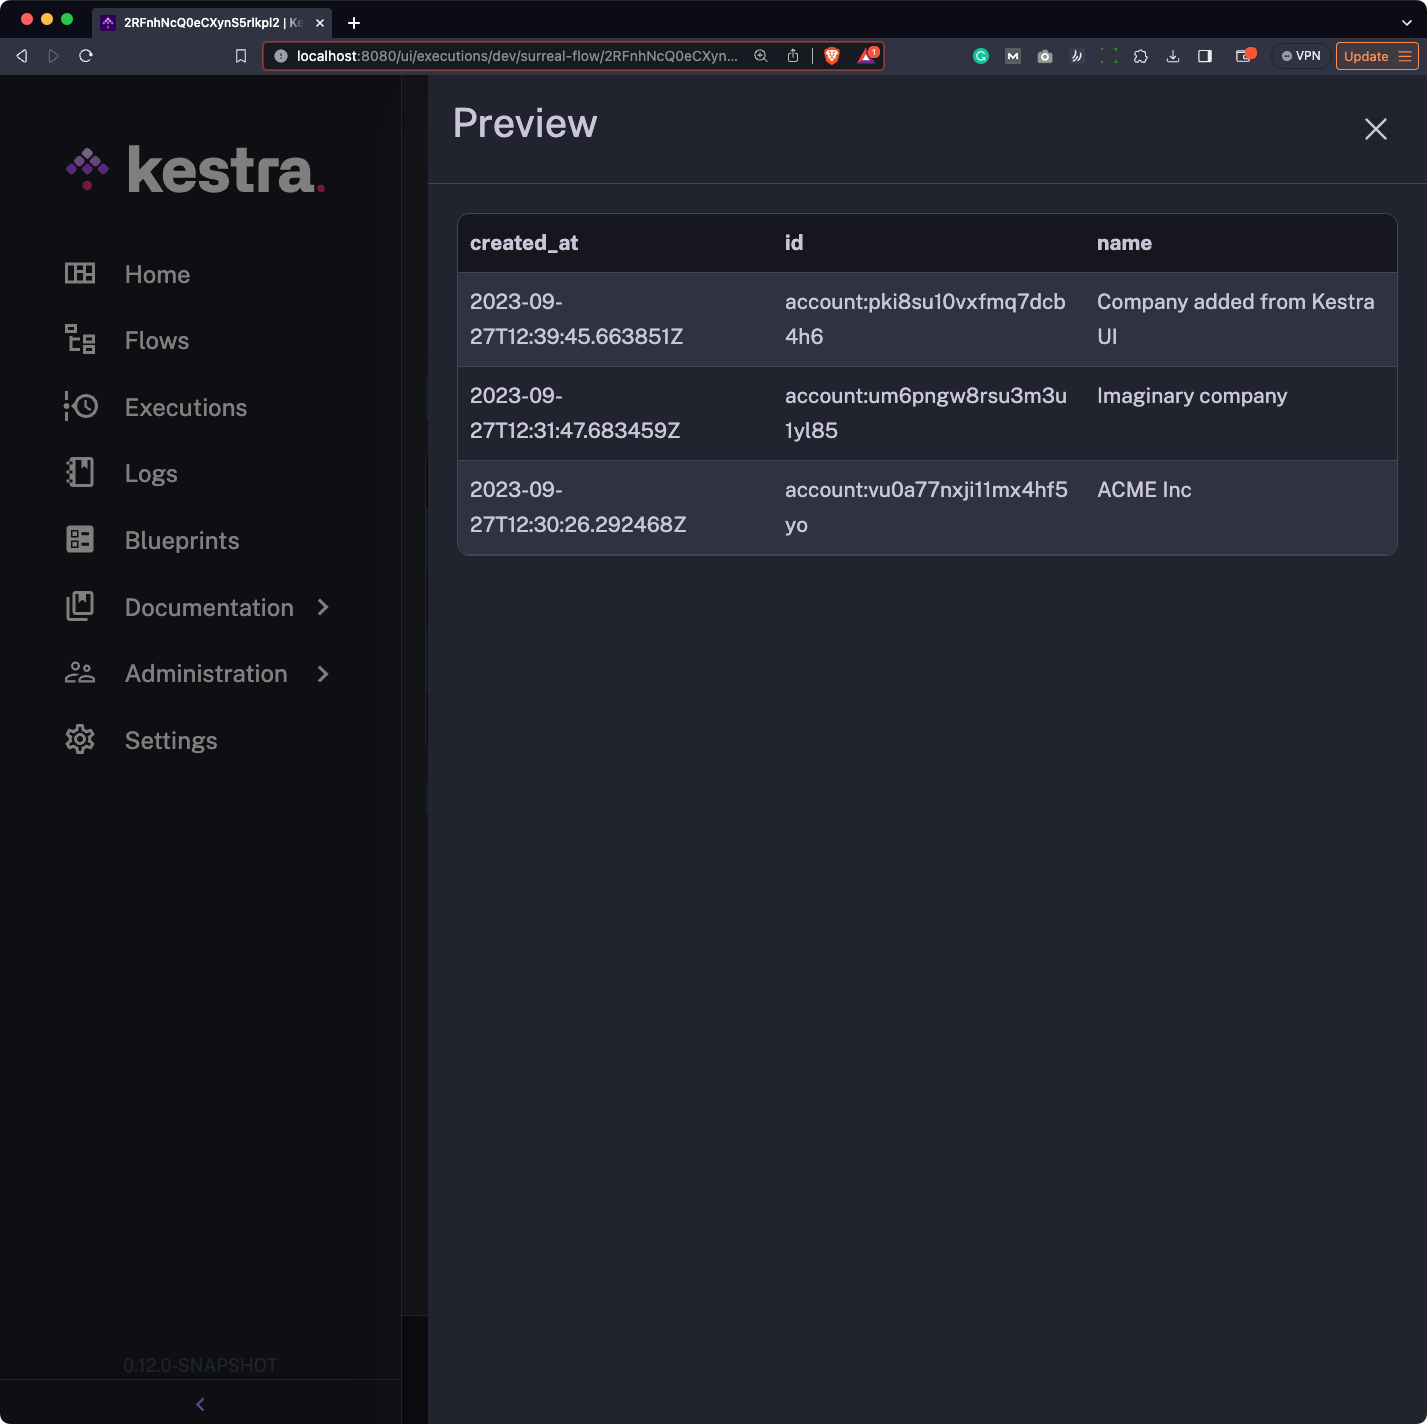The image size is (1427, 1424).
Task: Select the Blueprints menu label
Action: coord(182,540)
